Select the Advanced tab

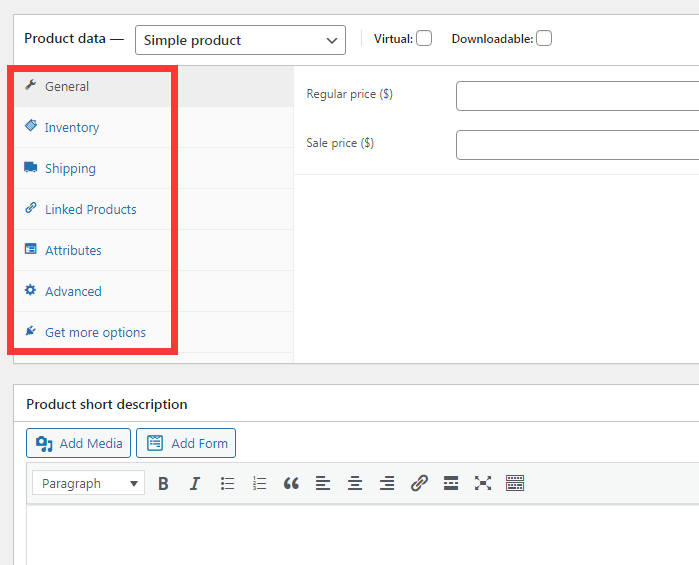click(x=154, y=291)
